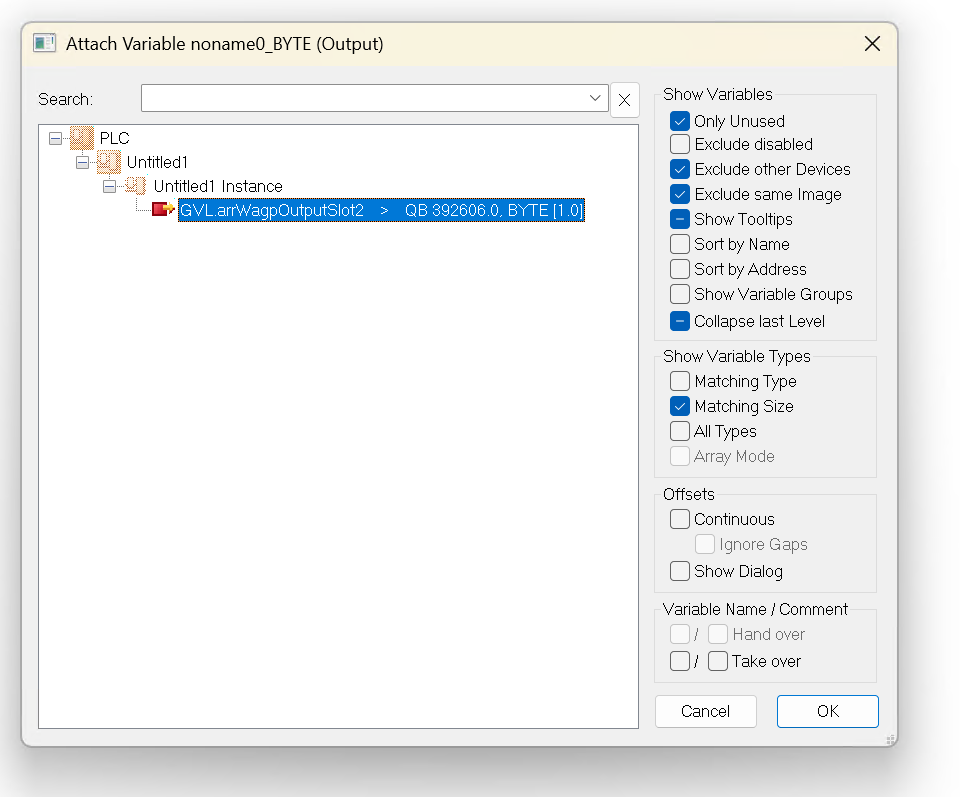
Task: Collapse the Untitled1 tree node
Action: 82,162
